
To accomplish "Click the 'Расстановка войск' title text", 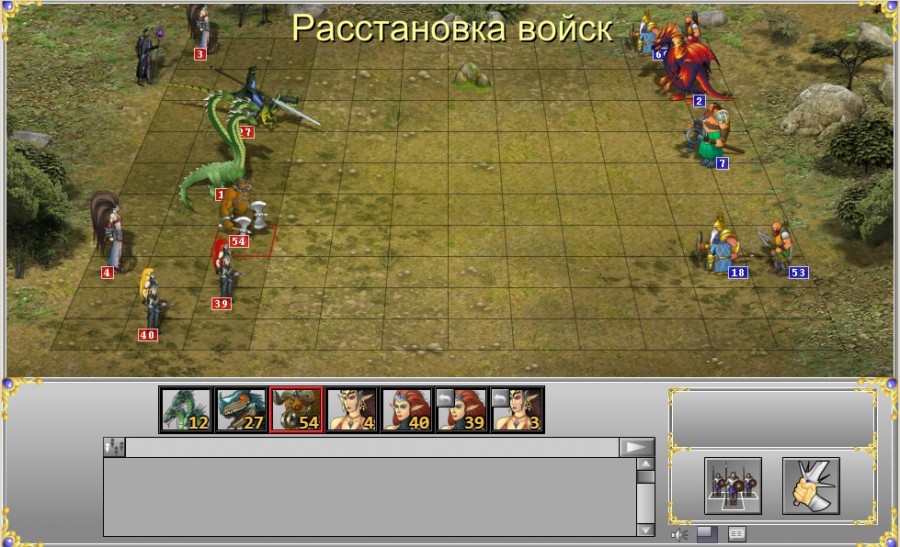I will [452, 28].
